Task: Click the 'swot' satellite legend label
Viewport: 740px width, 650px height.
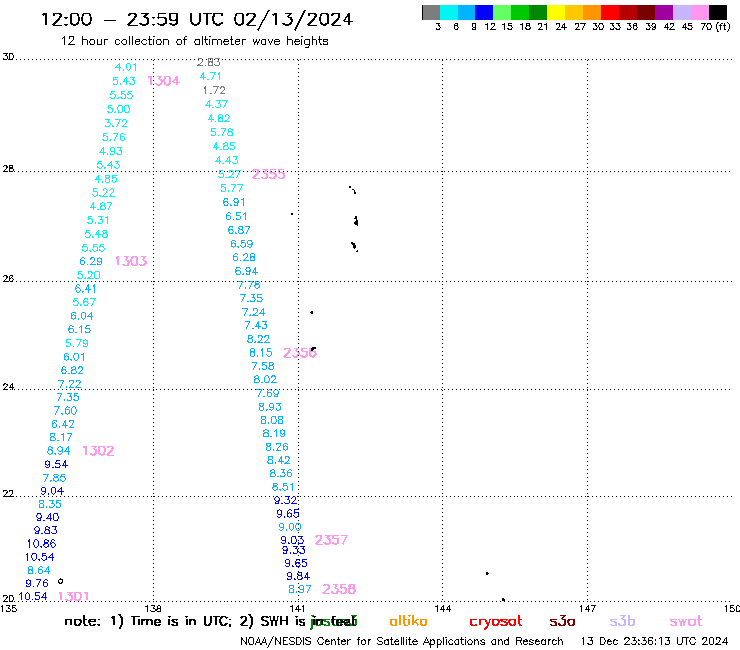Action: [x=686, y=621]
